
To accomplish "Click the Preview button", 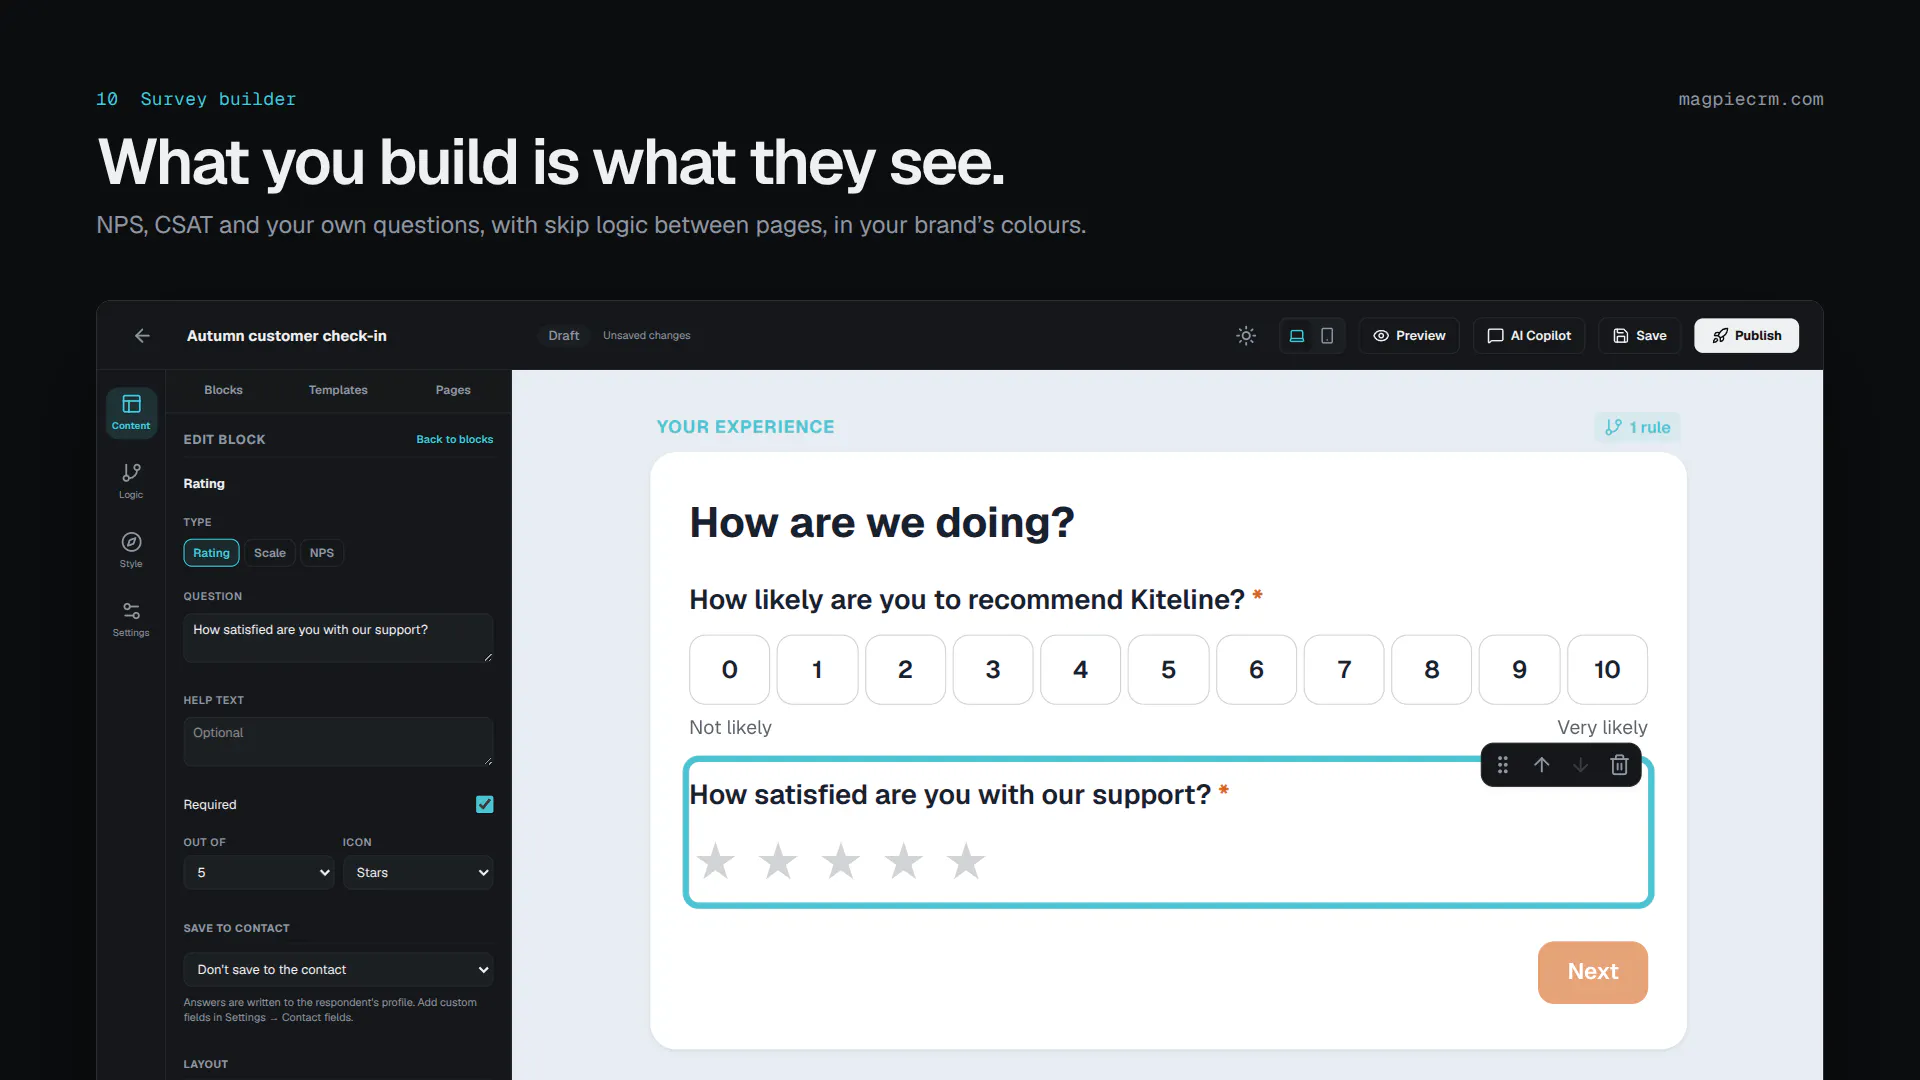I will 1409,336.
